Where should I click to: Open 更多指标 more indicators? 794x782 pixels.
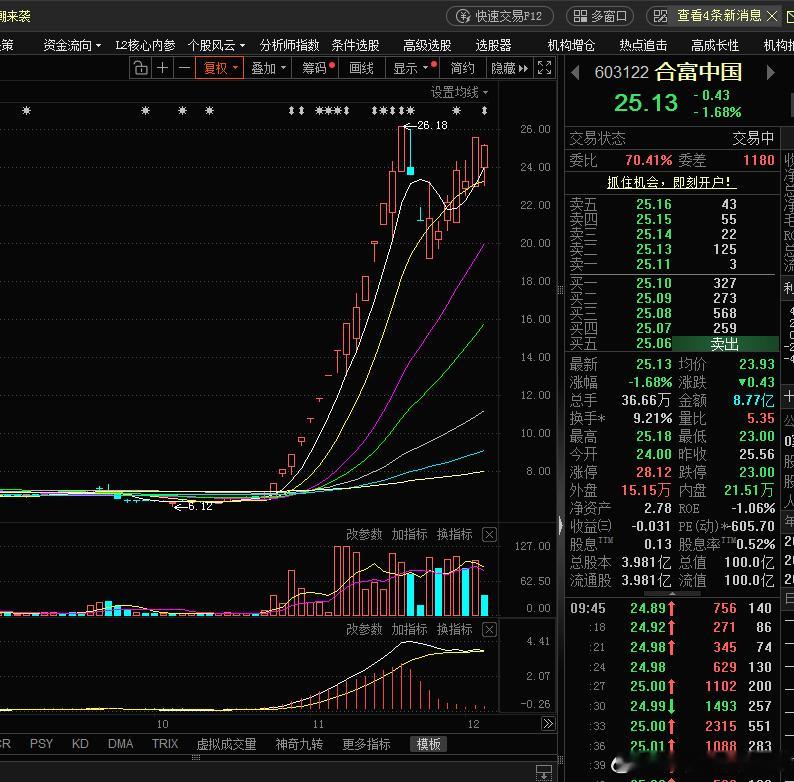point(366,744)
